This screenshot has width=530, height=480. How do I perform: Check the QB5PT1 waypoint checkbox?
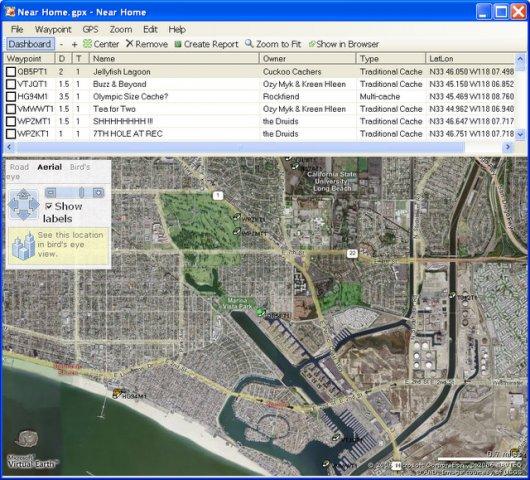click(11, 72)
